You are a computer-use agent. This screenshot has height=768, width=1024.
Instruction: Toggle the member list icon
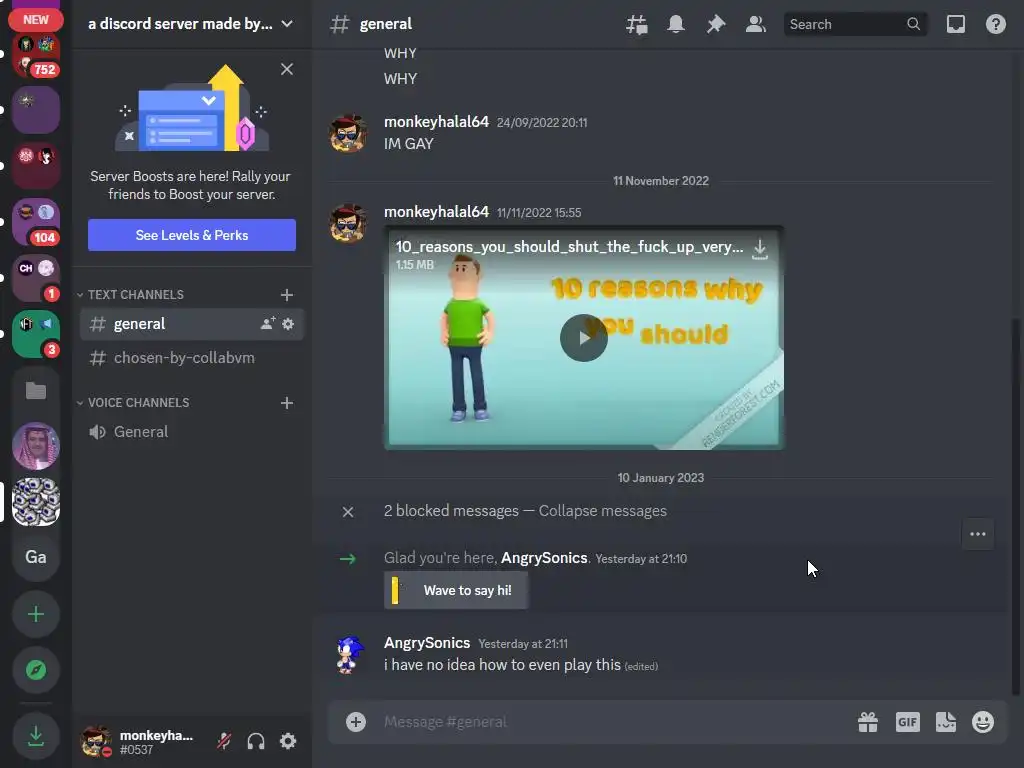tap(756, 24)
